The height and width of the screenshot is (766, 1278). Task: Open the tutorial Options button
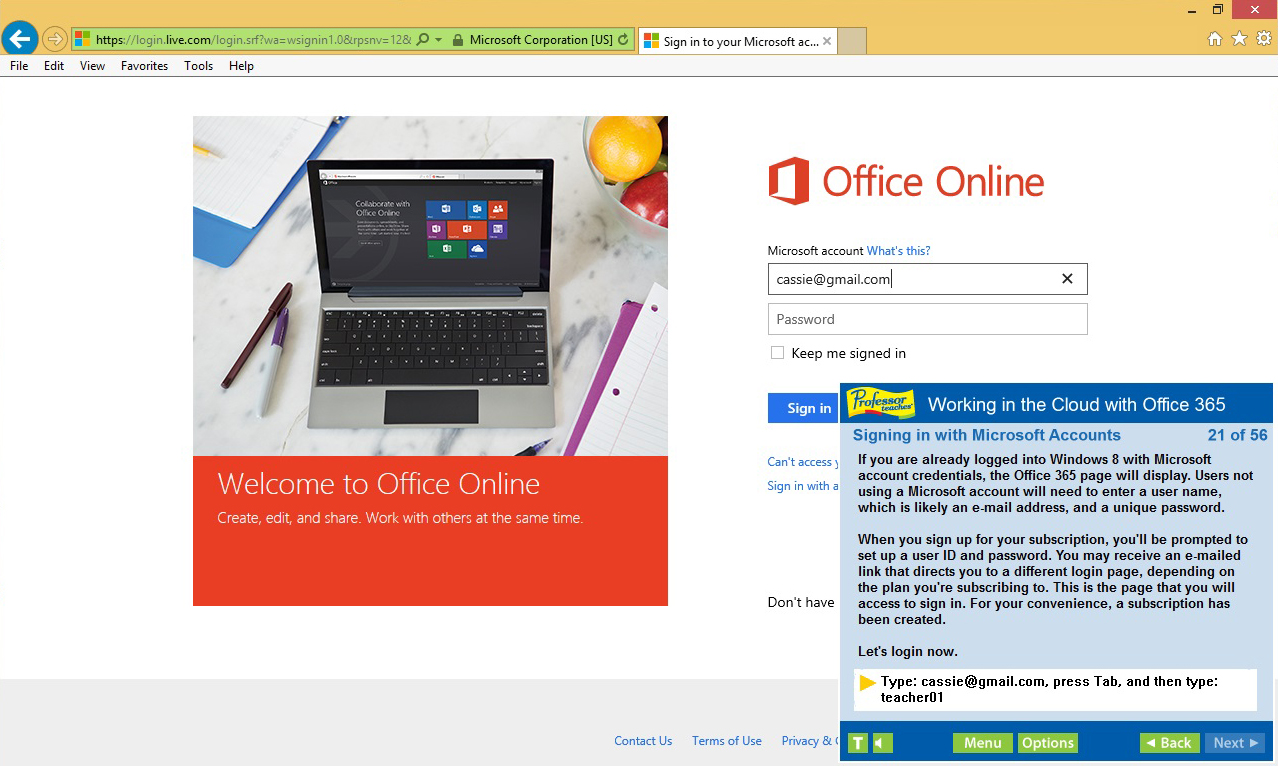pos(1047,743)
